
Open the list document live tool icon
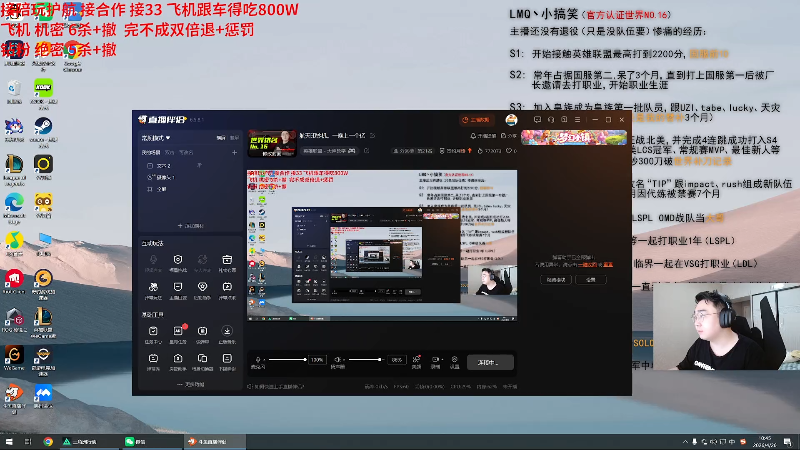[x=227, y=359]
